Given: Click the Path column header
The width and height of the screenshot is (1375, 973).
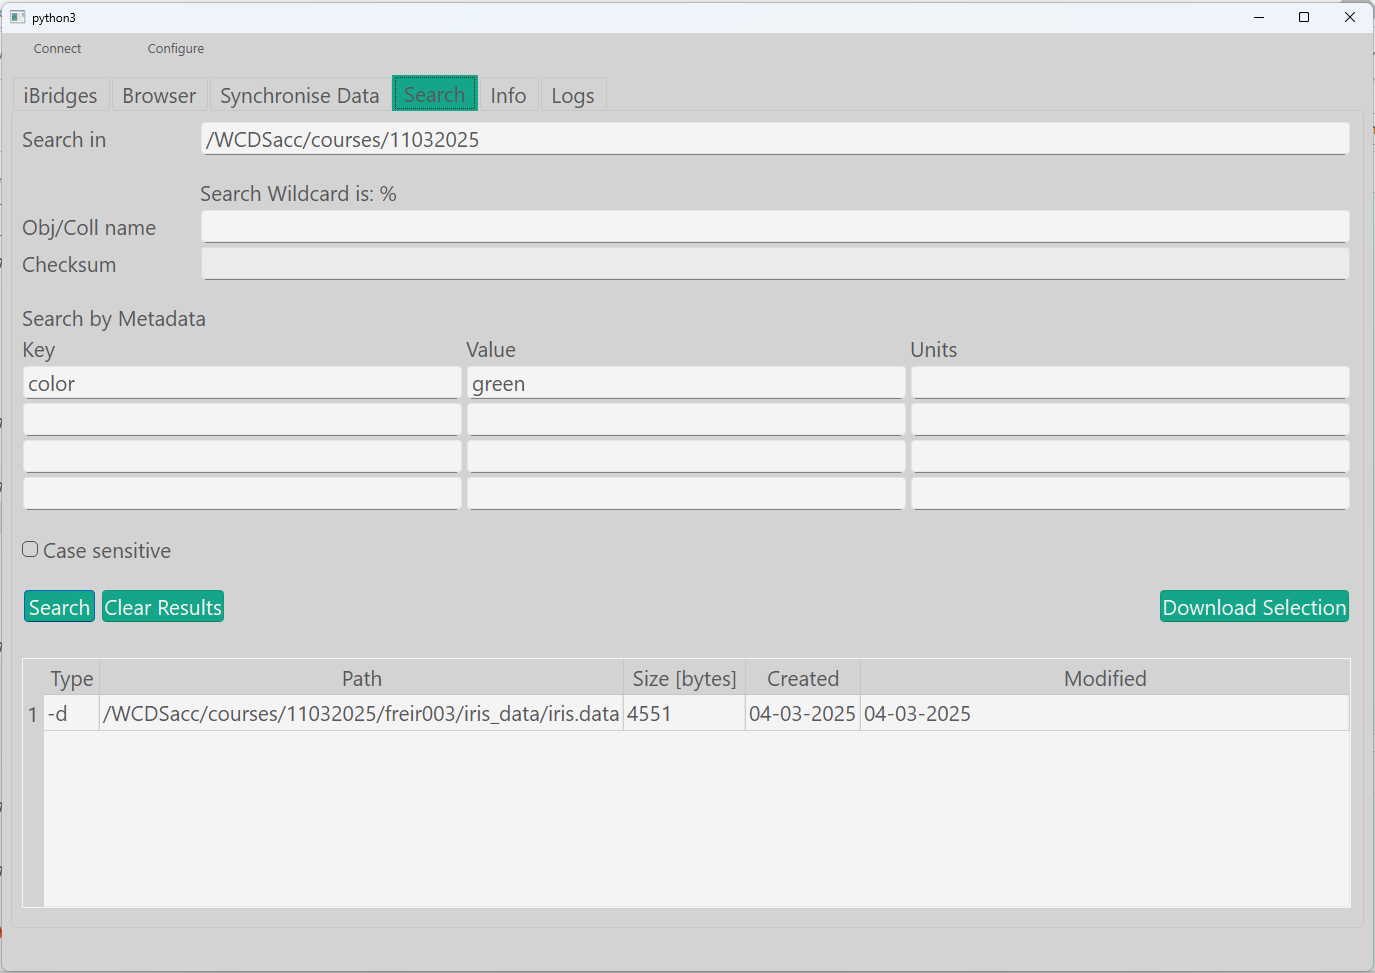Looking at the screenshot, I should [361, 678].
